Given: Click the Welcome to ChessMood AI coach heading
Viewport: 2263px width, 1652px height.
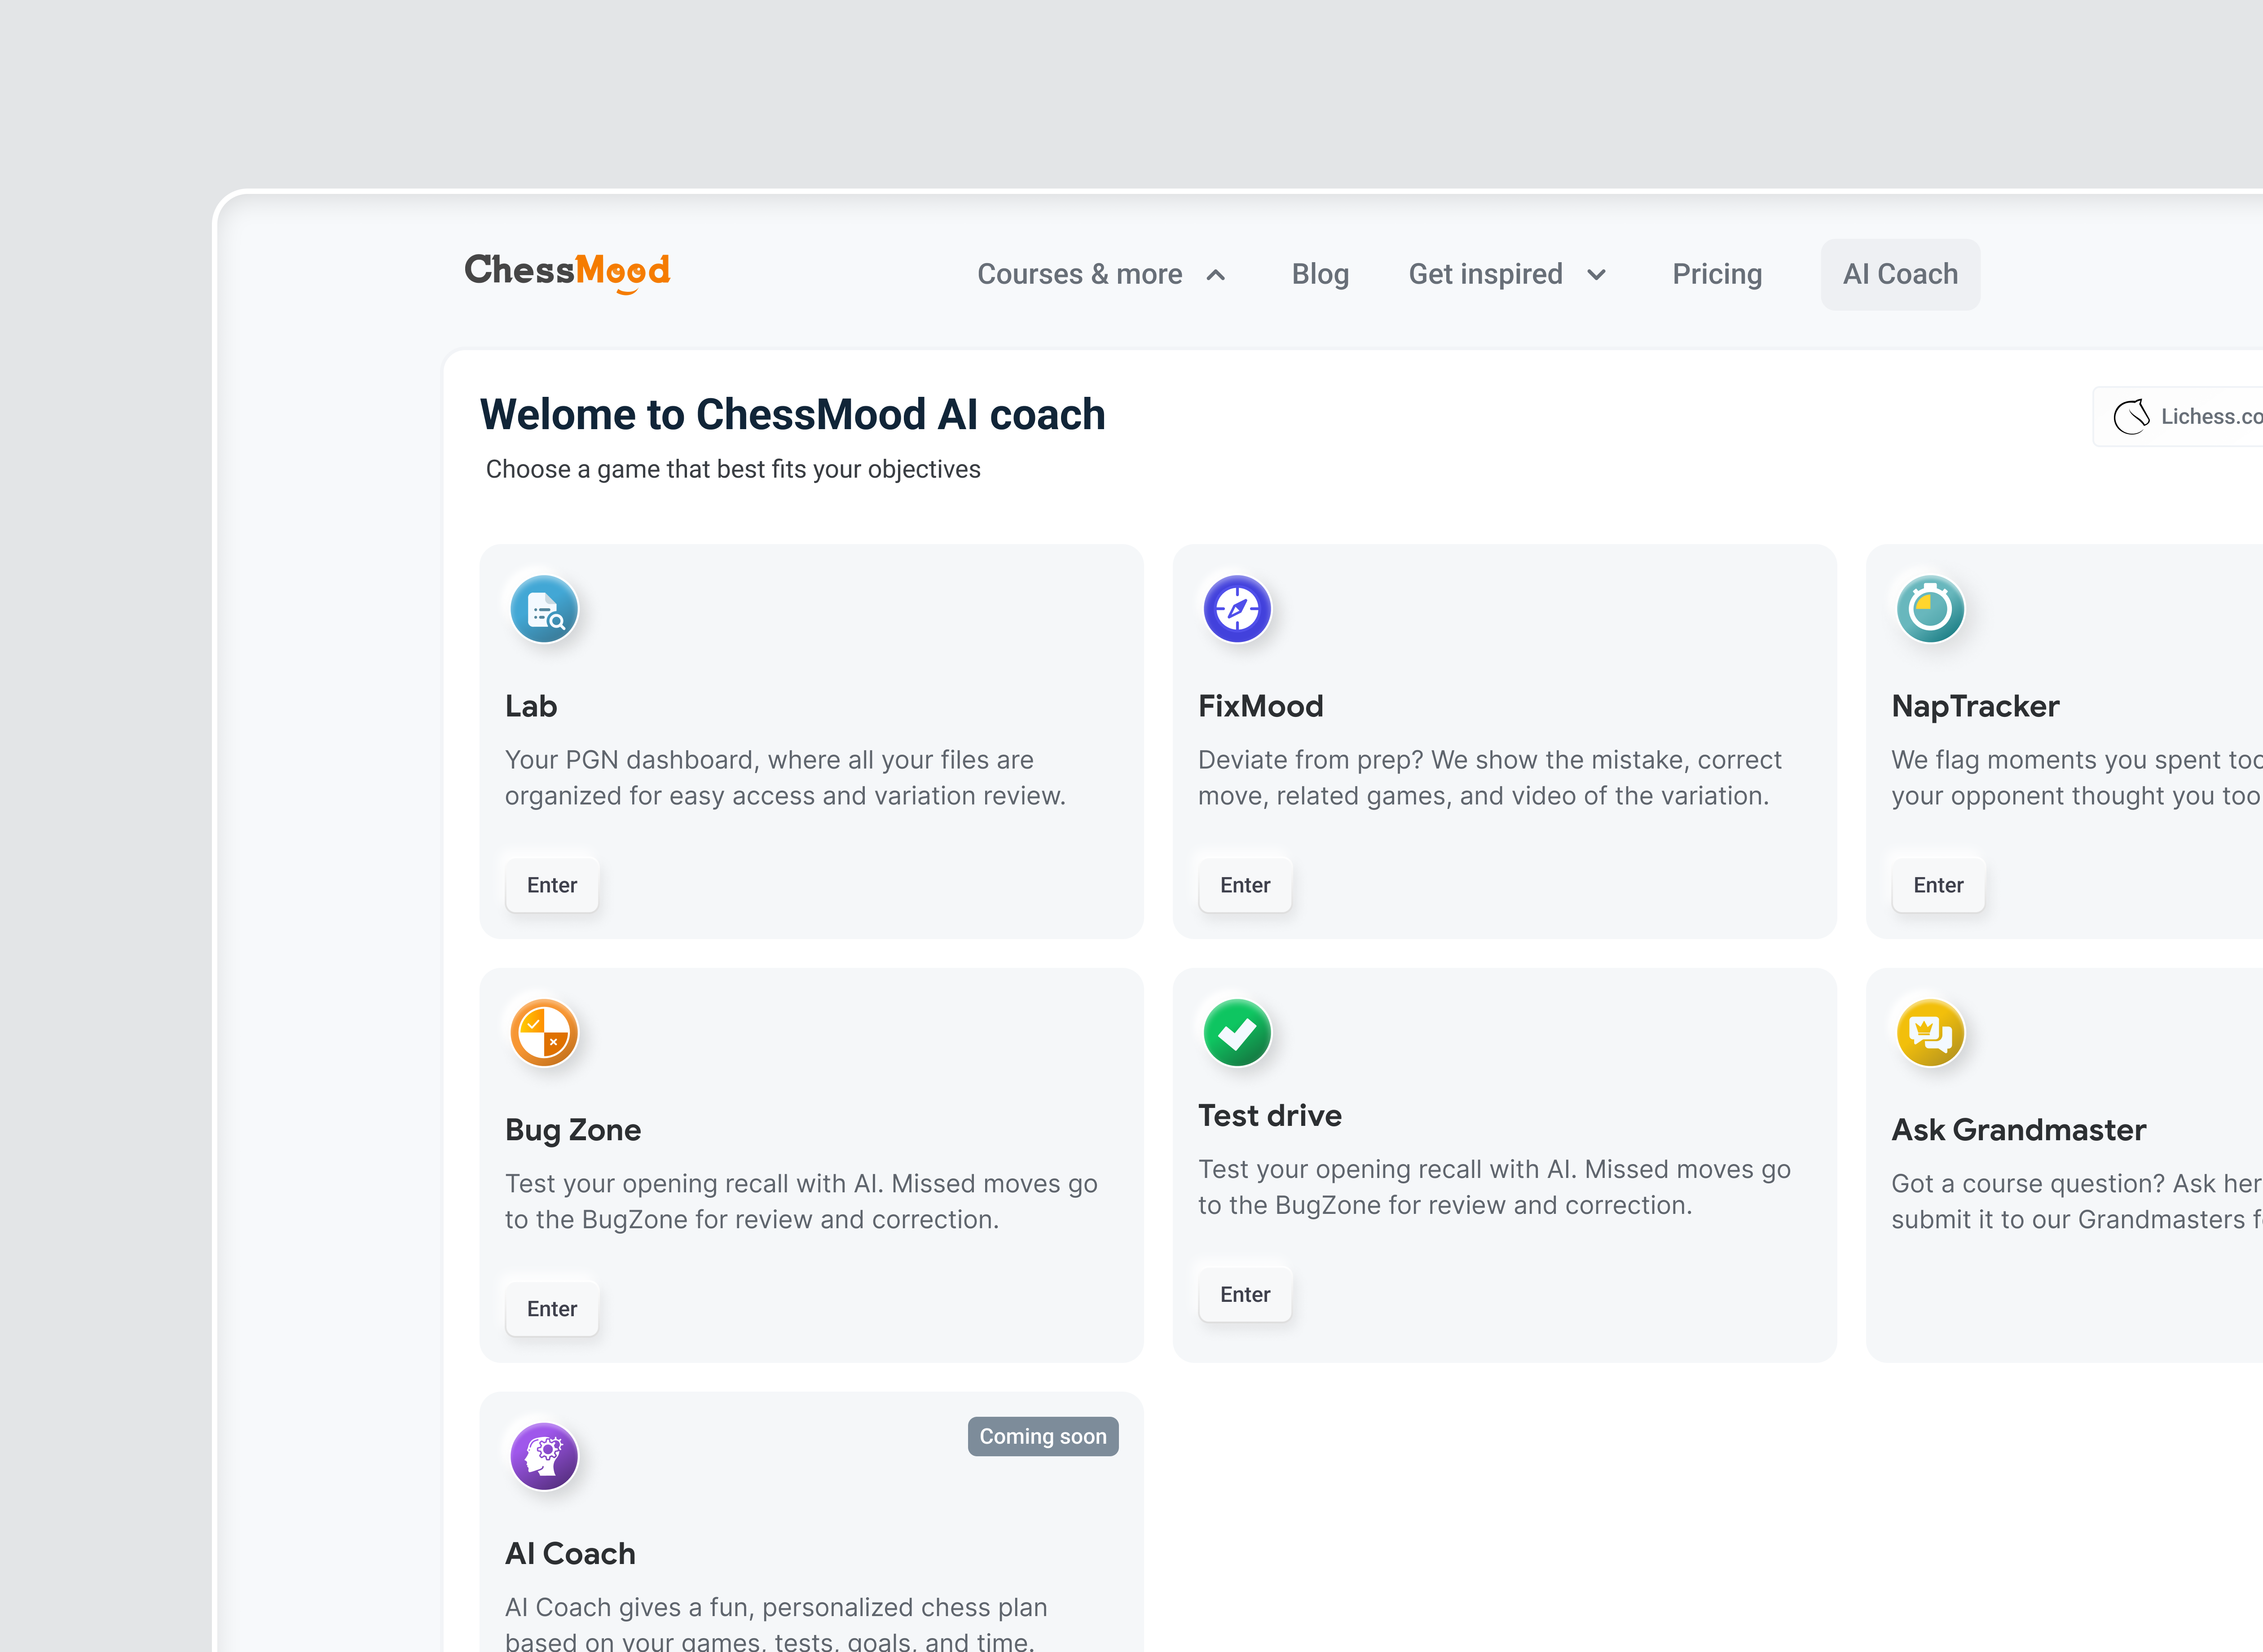Looking at the screenshot, I should 793,415.
